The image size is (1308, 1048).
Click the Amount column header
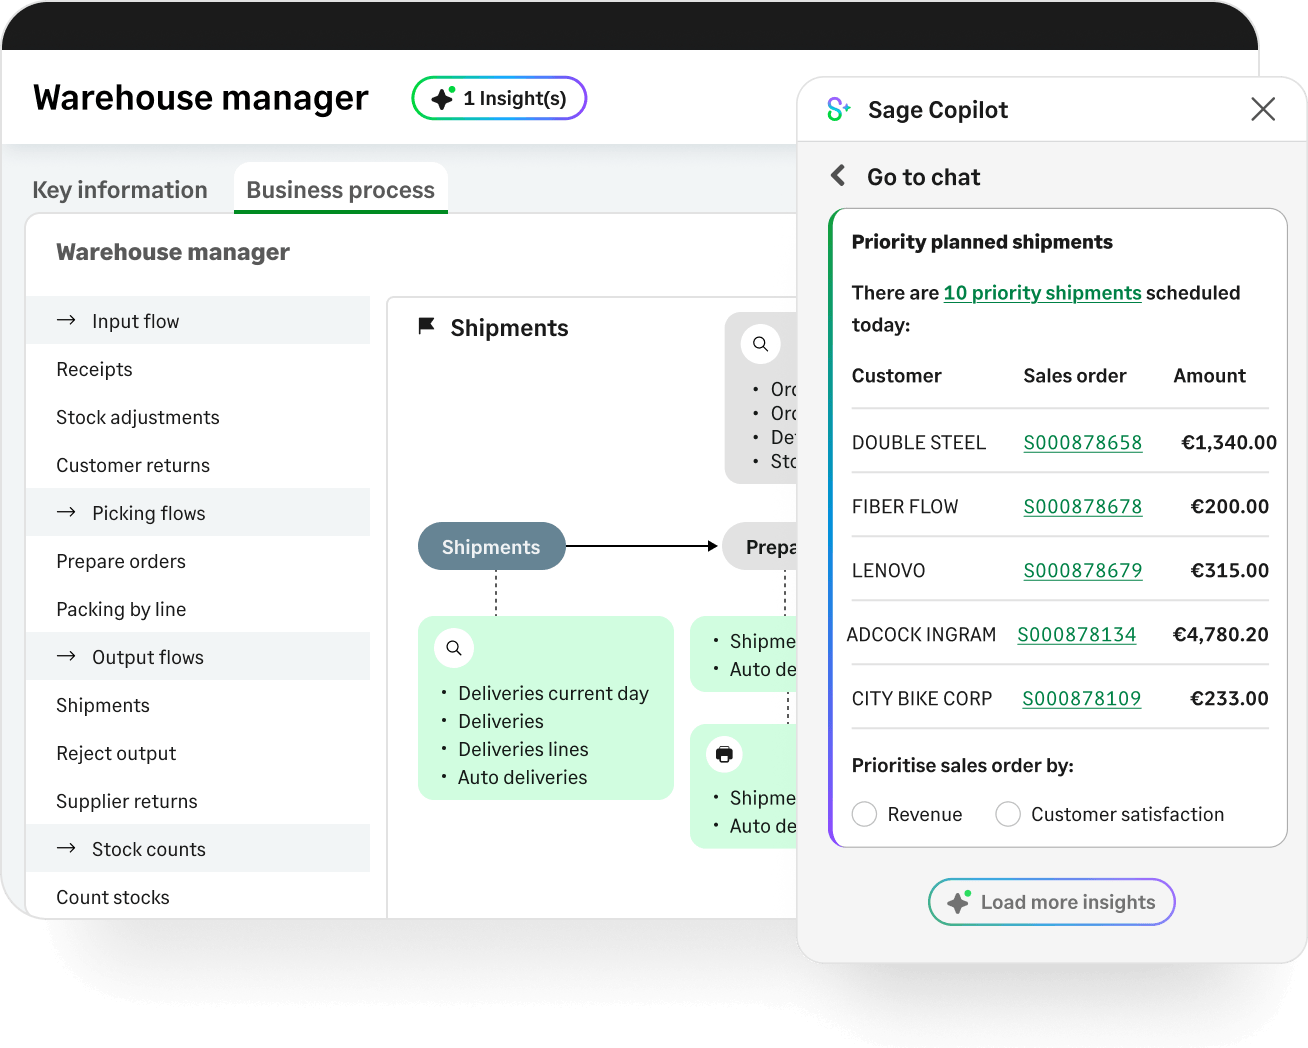click(1209, 376)
